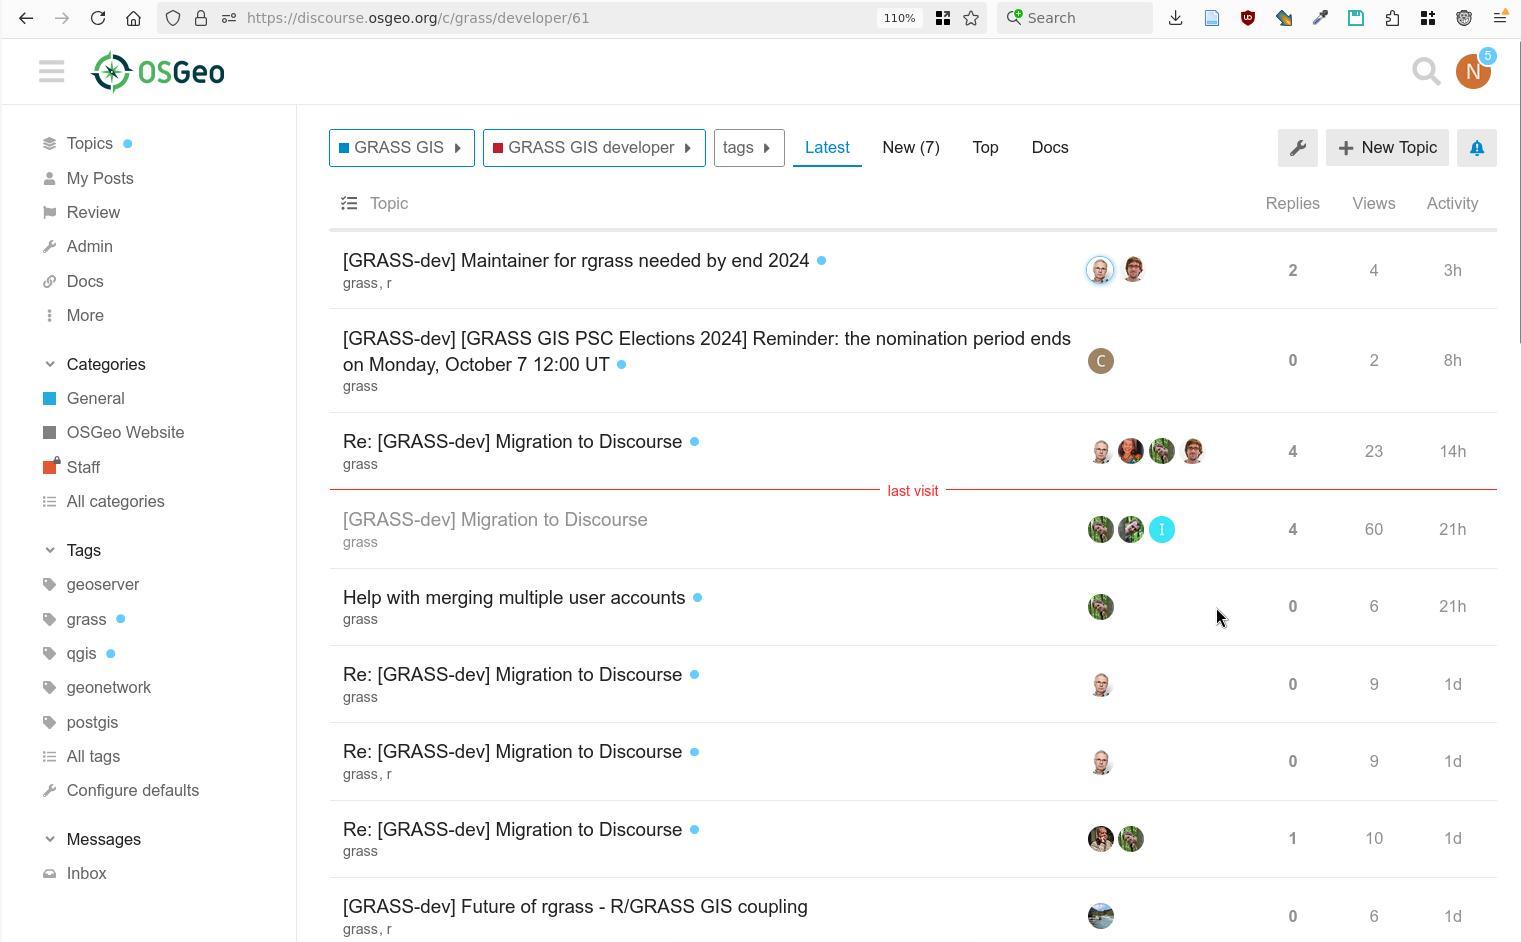This screenshot has height=942, width=1521.
Task: Click the 110% zoom level indicator
Action: [899, 18]
